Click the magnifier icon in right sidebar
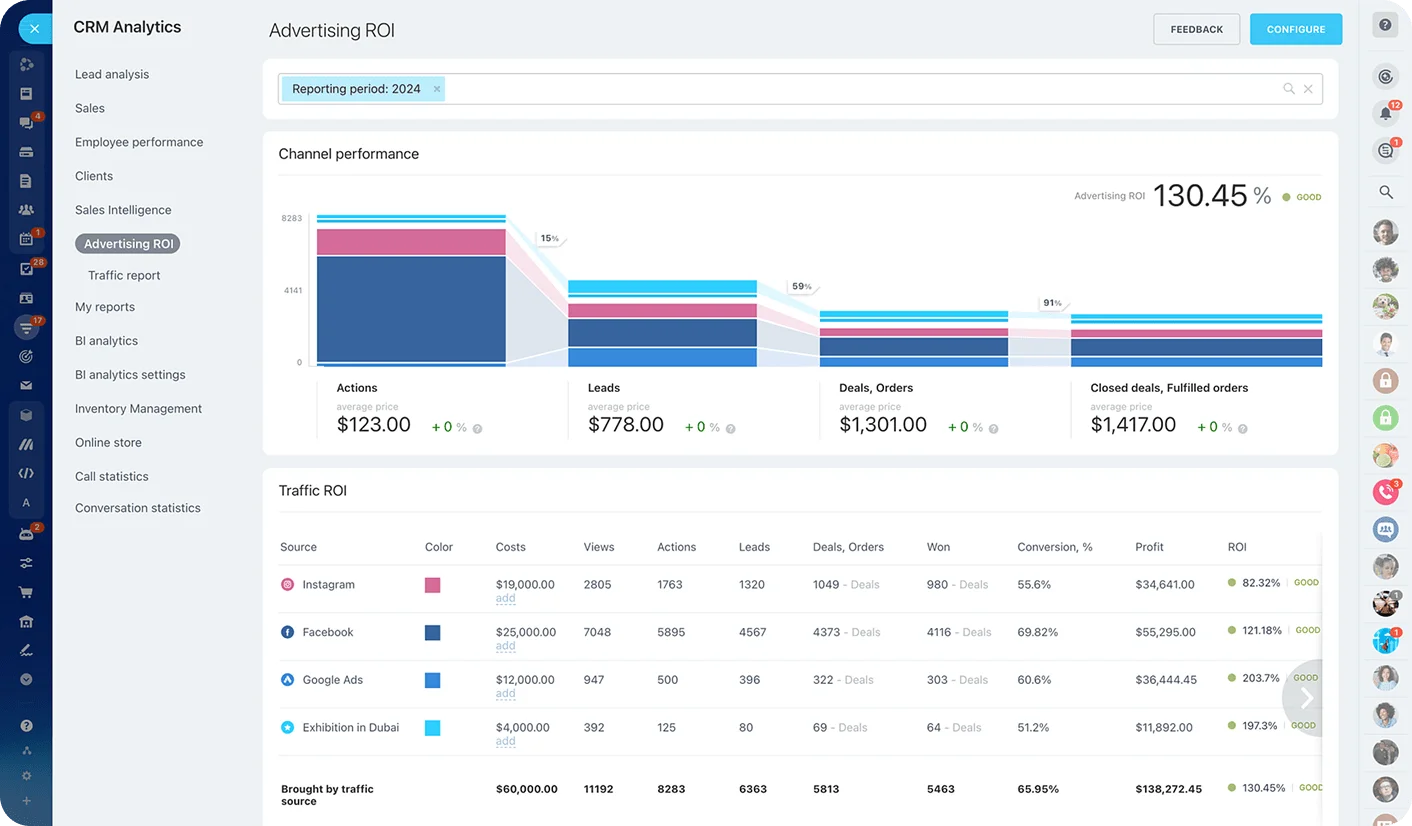1412x826 pixels. coord(1385,192)
